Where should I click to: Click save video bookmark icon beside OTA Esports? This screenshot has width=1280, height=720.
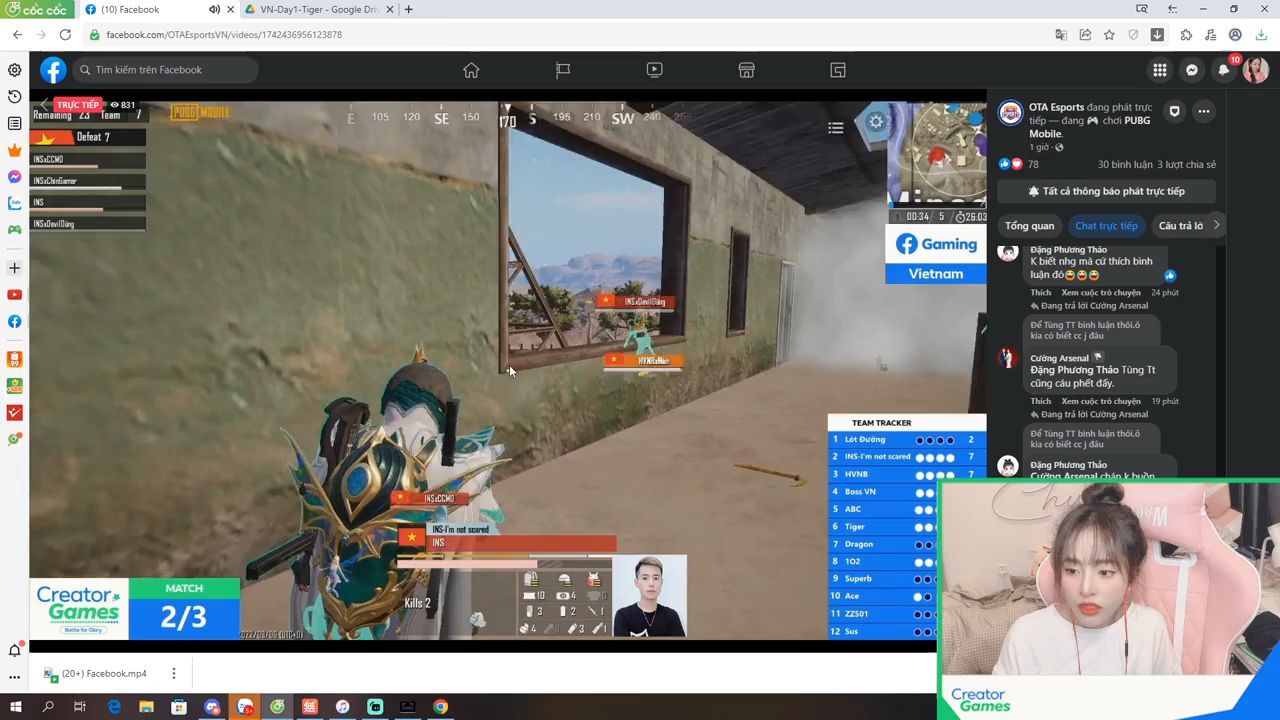[x=1175, y=111]
